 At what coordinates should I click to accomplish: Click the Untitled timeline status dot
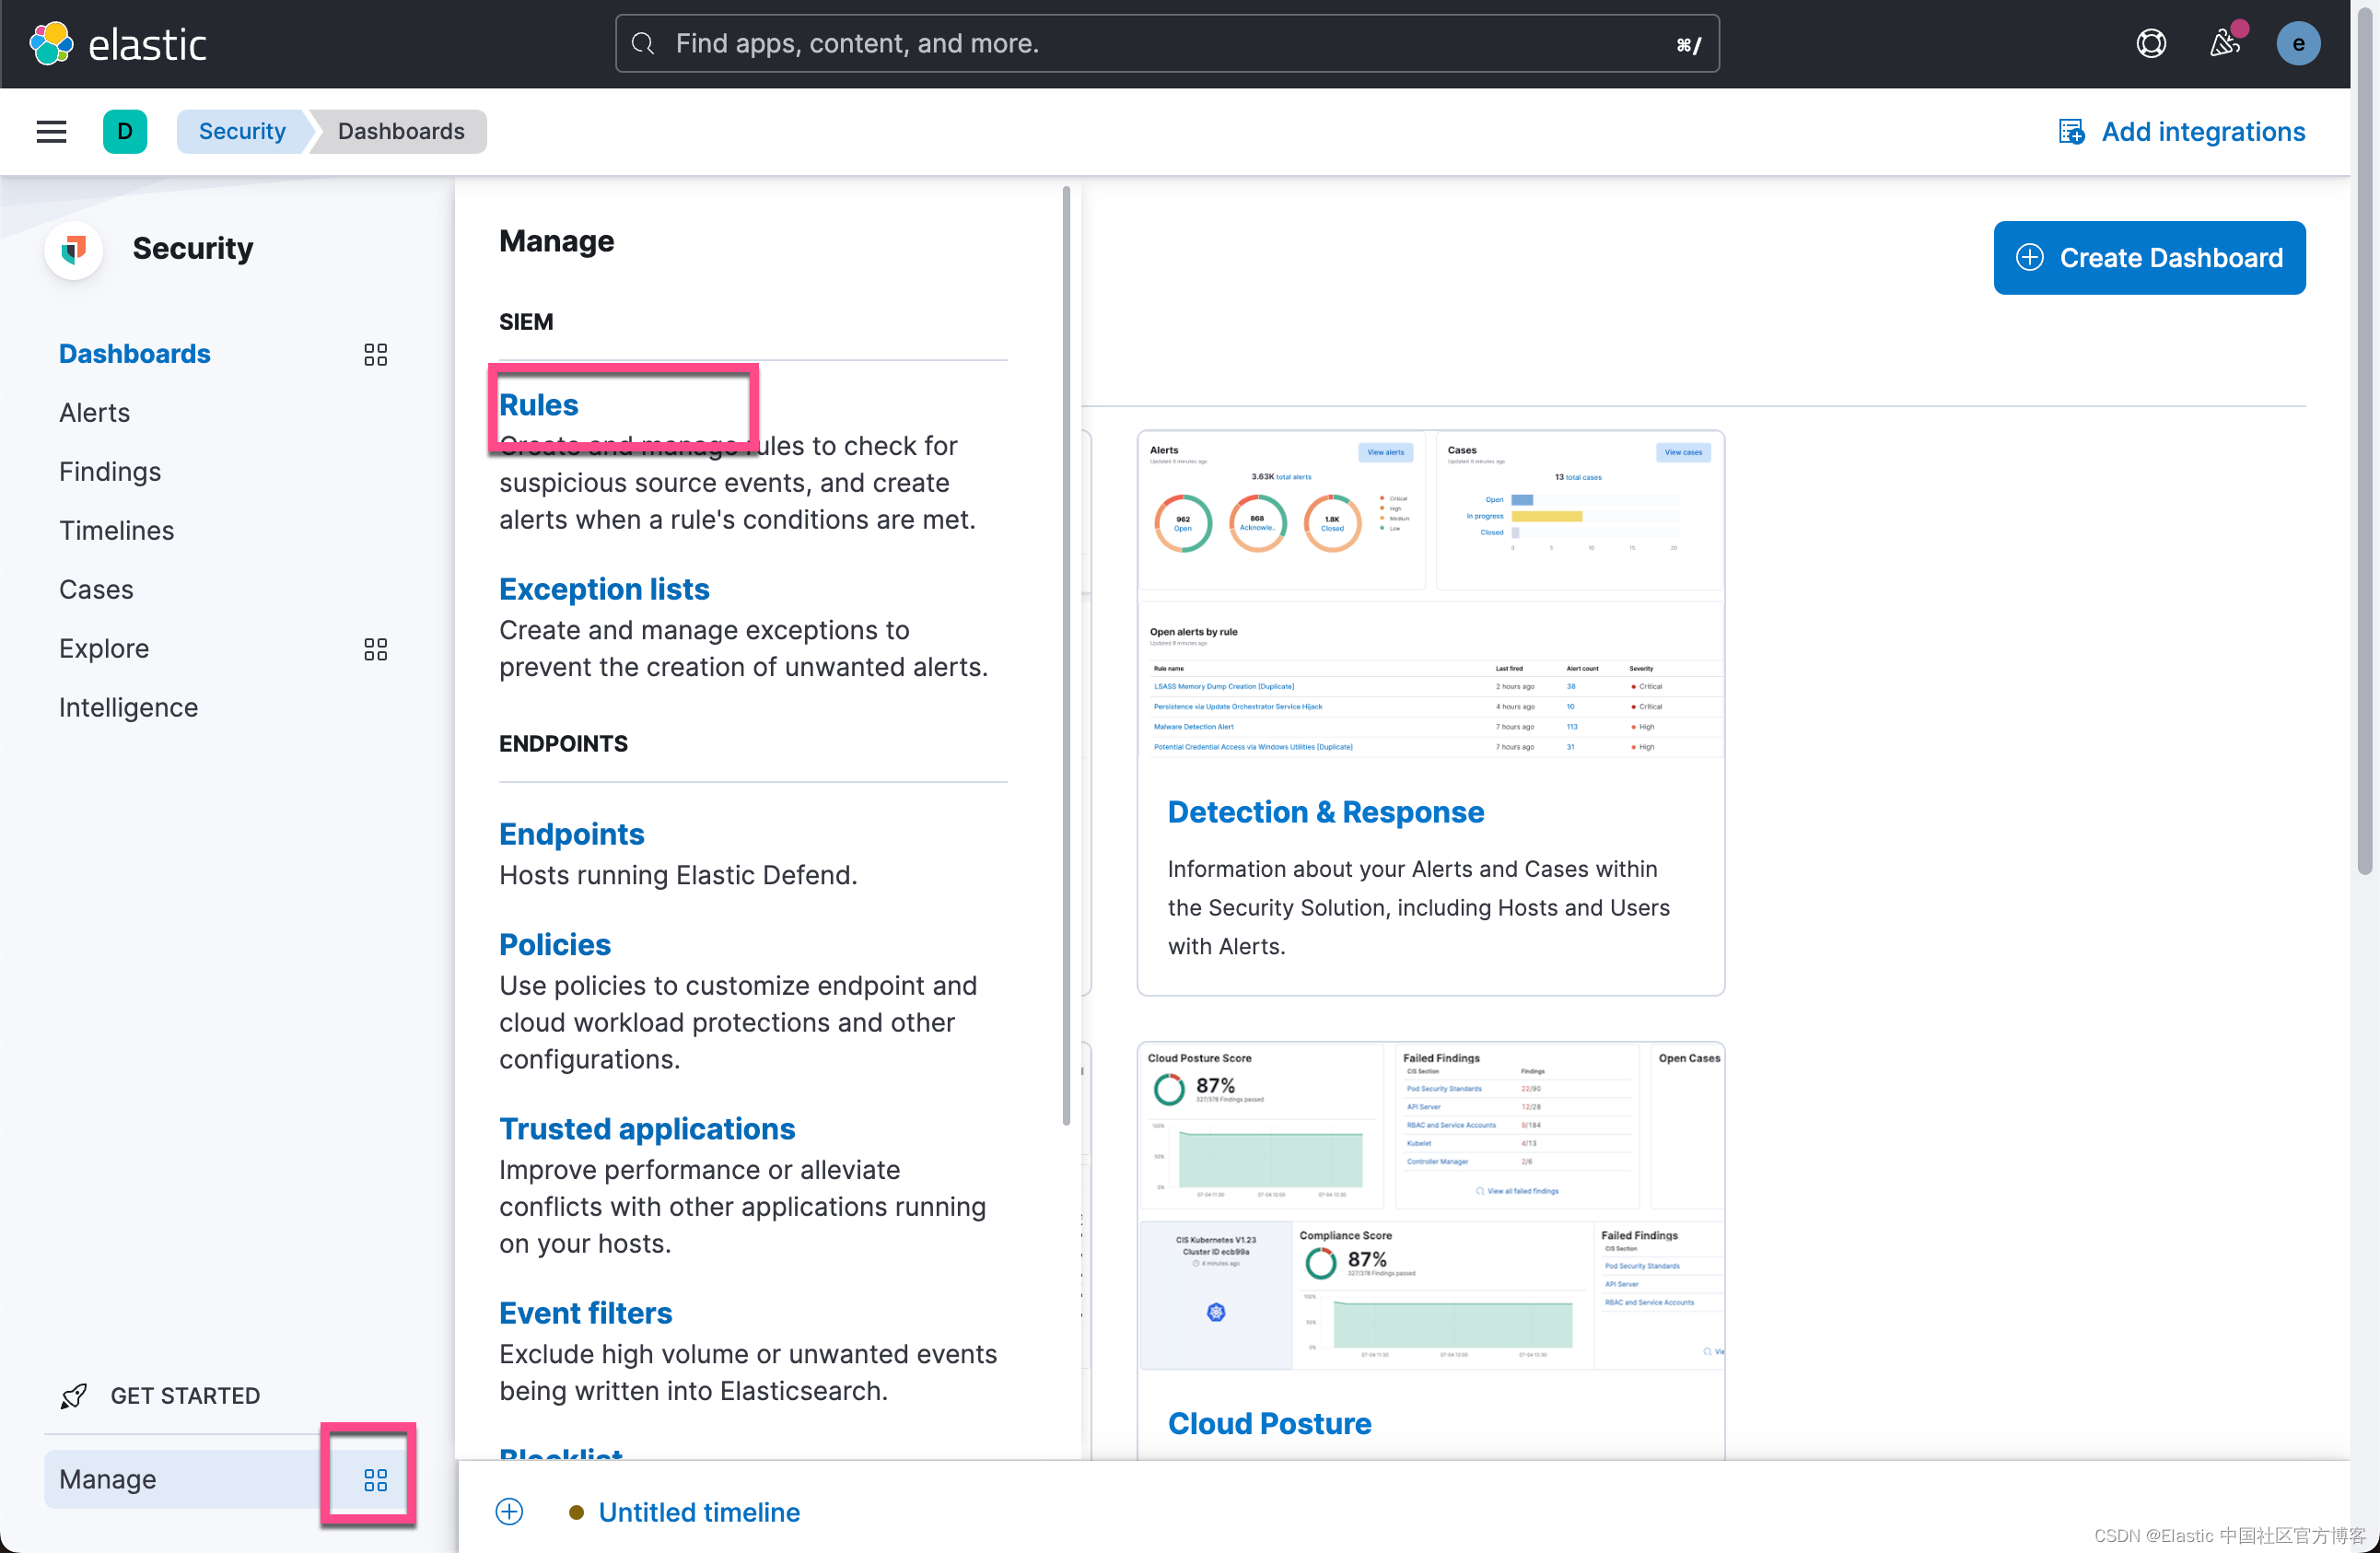[576, 1512]
